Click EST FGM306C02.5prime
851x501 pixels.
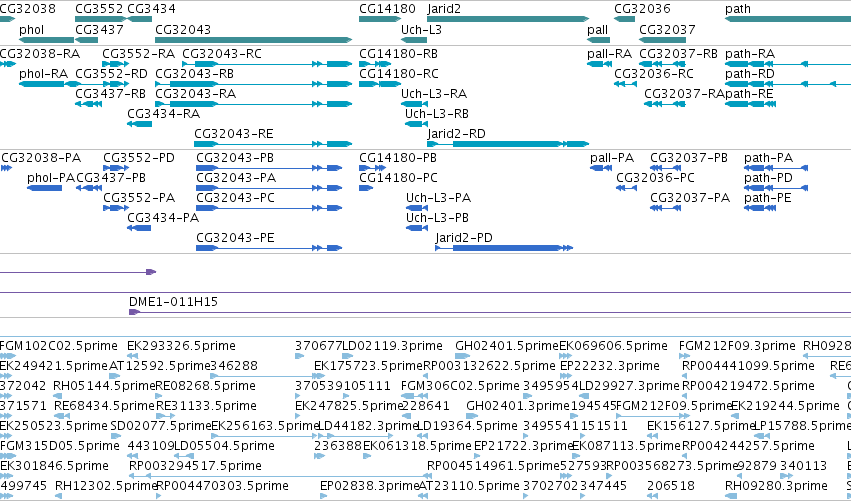(460, 386)
